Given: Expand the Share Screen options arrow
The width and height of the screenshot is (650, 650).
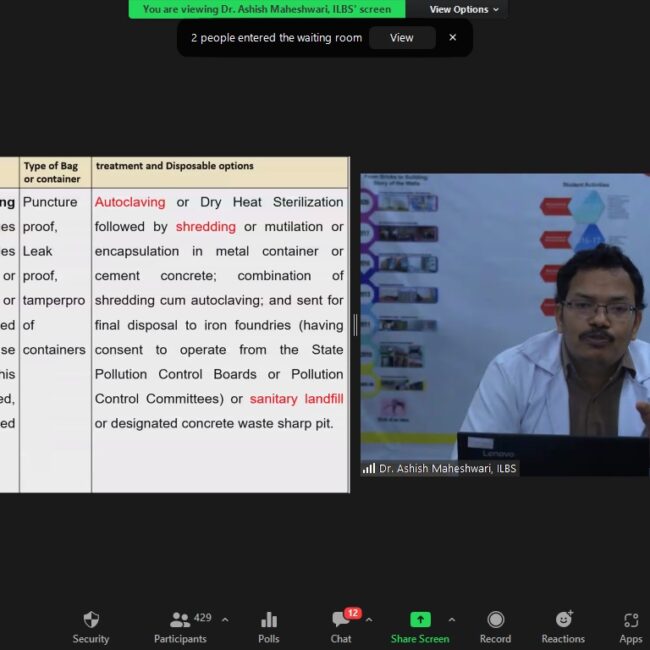Looking at the screenshot, I should 452,619.
